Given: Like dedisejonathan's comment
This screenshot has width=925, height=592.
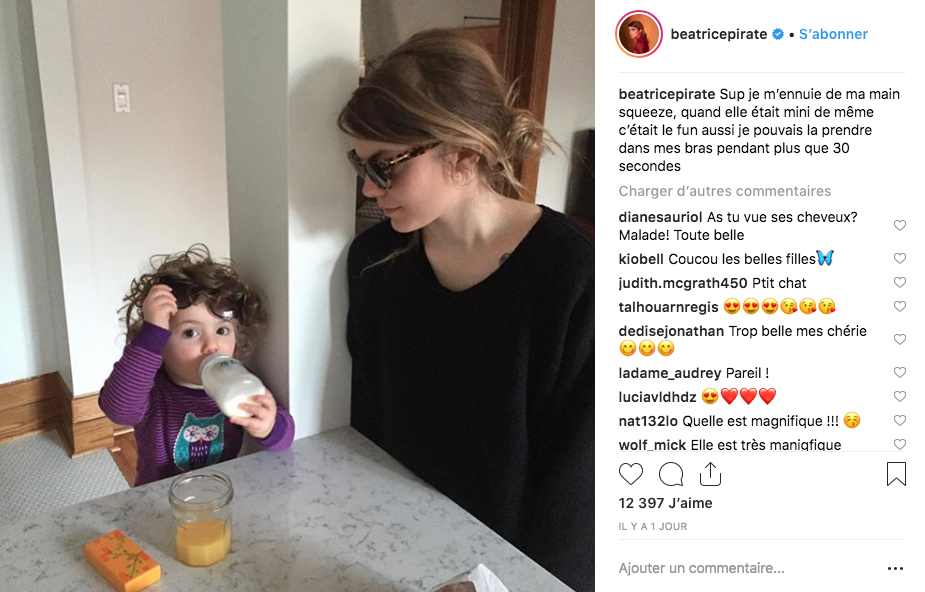Looking at the screenshot, I should tap(900, 340).
